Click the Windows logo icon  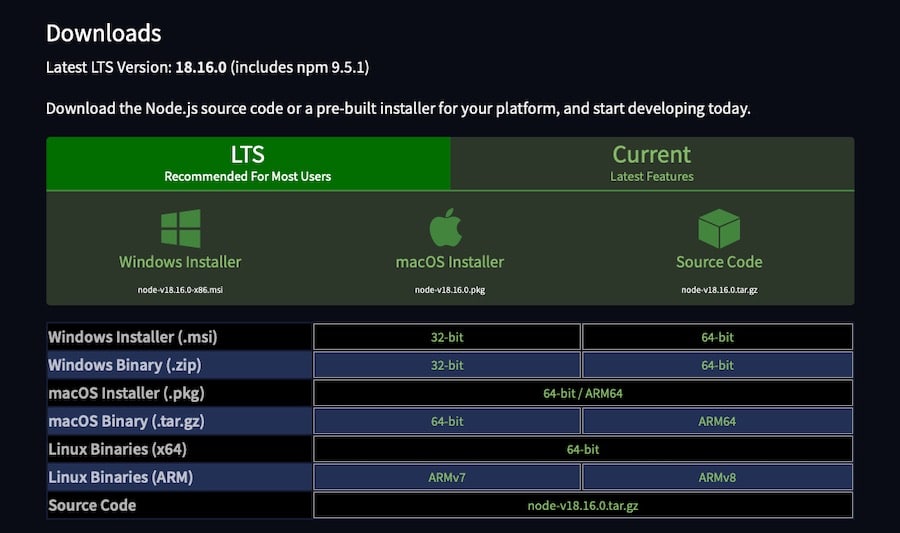coord(181,228)
